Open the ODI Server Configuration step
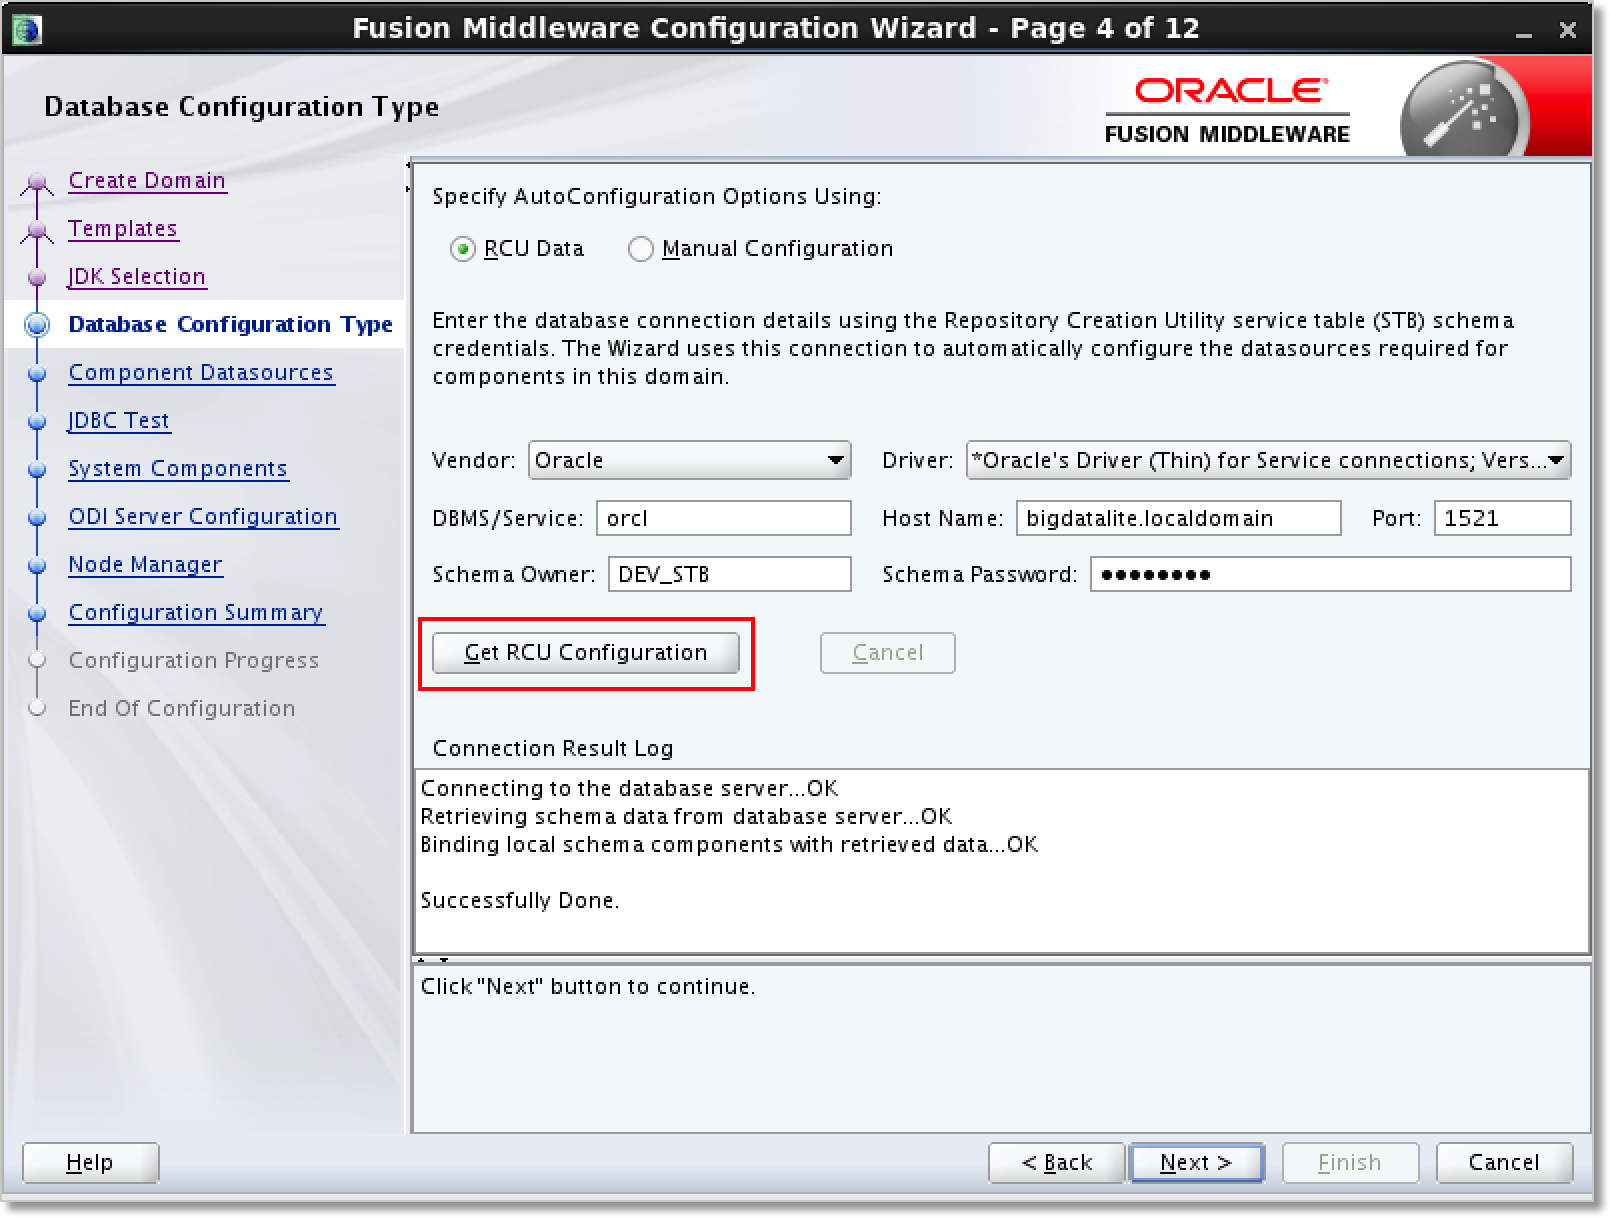This screenshot has height=1218, width=1610. coord(203,516)
